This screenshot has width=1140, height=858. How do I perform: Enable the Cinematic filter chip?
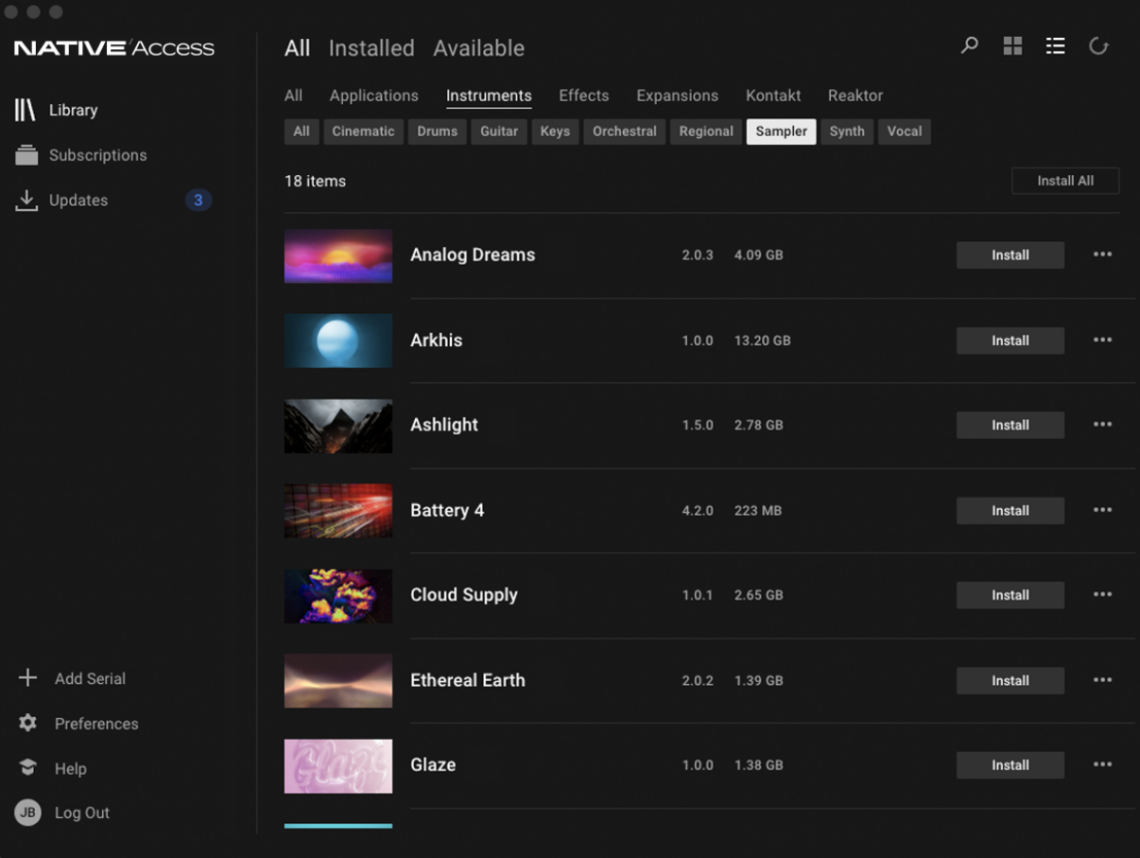tap(363, 131)
